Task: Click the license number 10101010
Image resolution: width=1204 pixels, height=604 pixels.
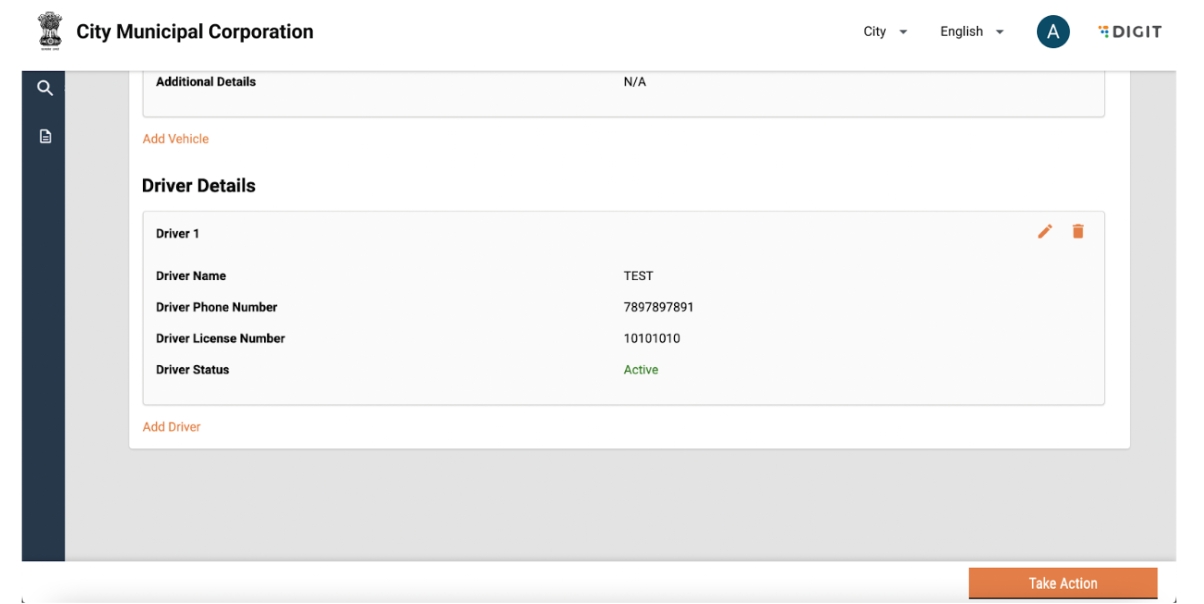Action: click(652, 339)
